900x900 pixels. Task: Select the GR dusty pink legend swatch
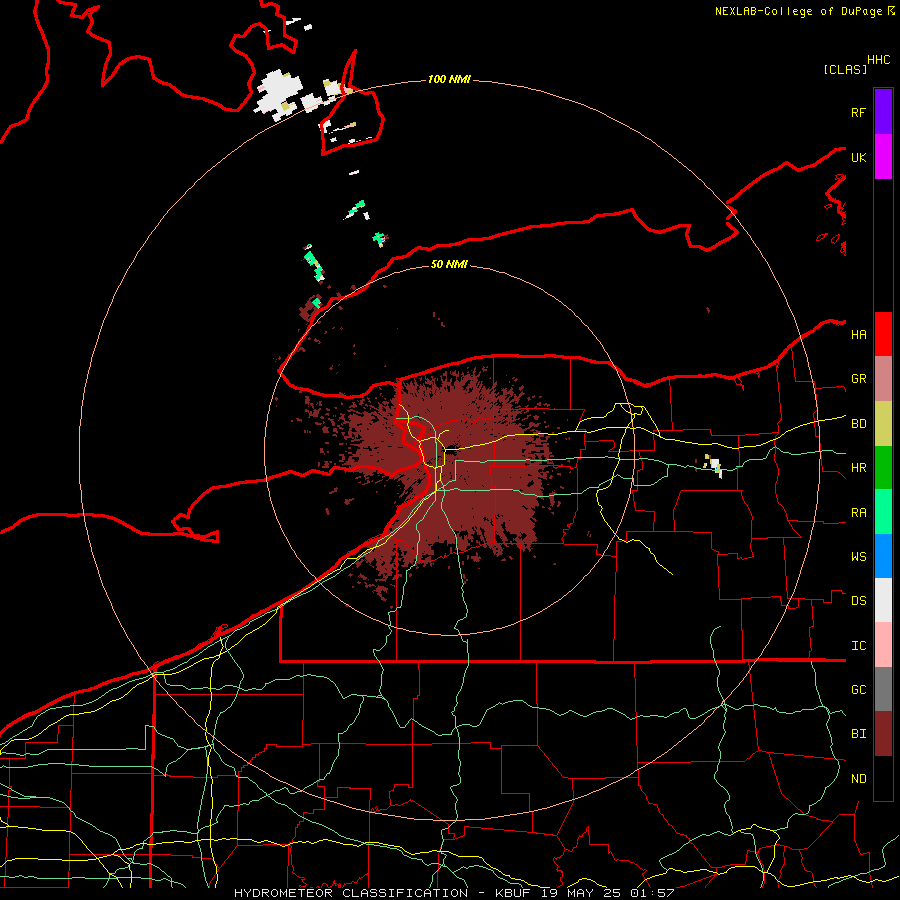[883, 379]
